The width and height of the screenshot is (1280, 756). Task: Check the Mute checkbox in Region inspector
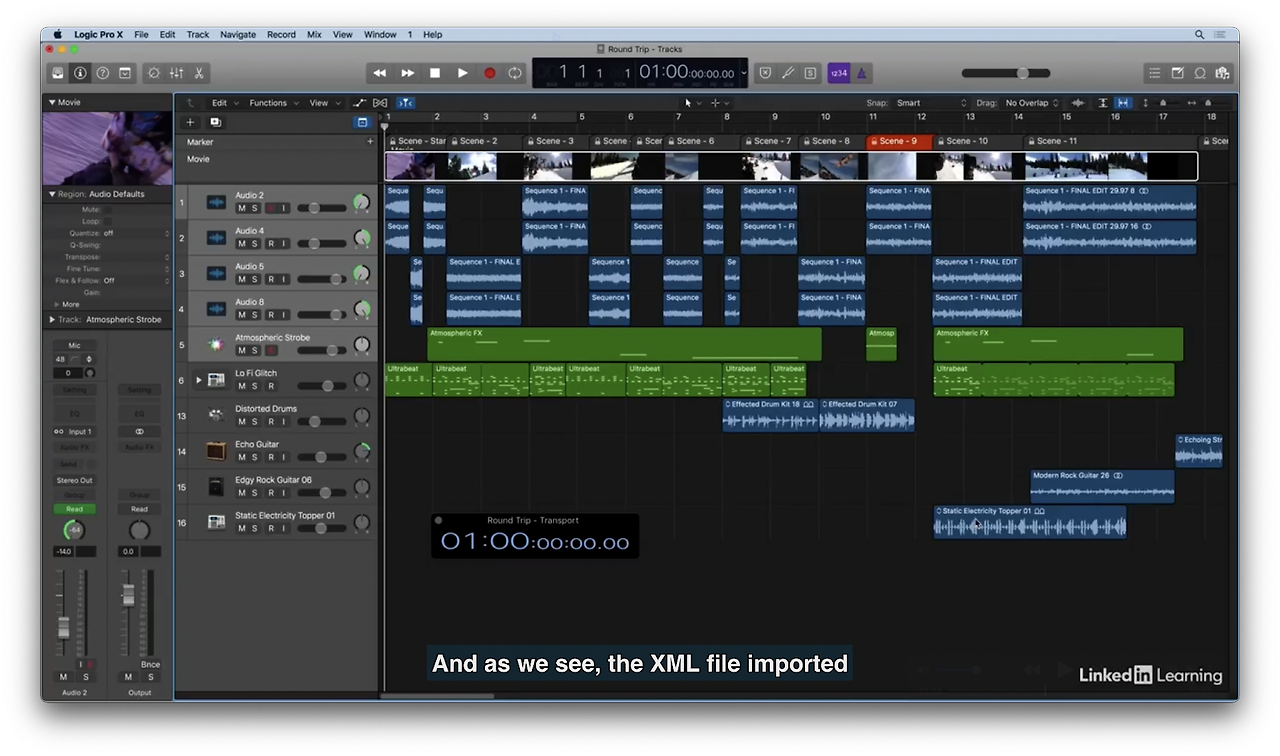[108, 210]
